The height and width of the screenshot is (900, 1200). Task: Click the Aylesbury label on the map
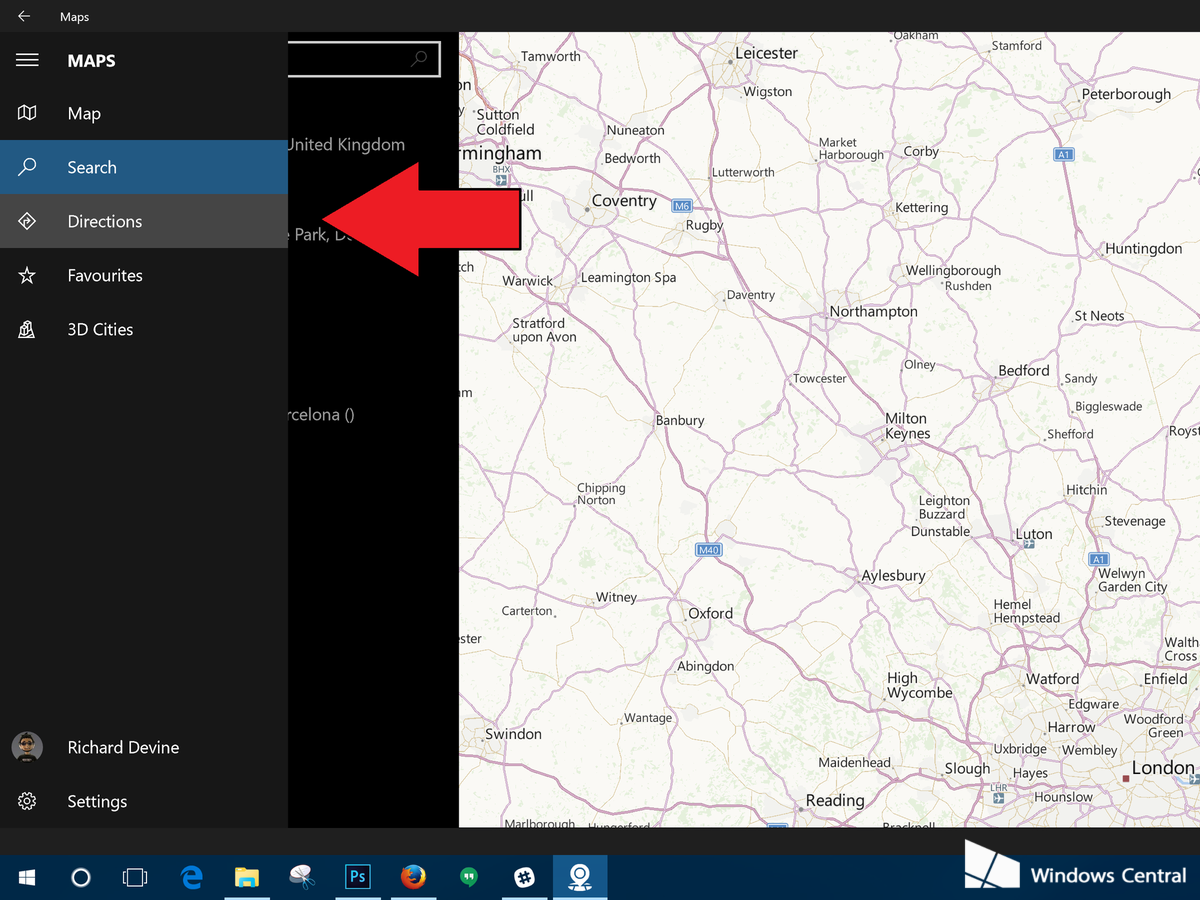coord(894,576)
